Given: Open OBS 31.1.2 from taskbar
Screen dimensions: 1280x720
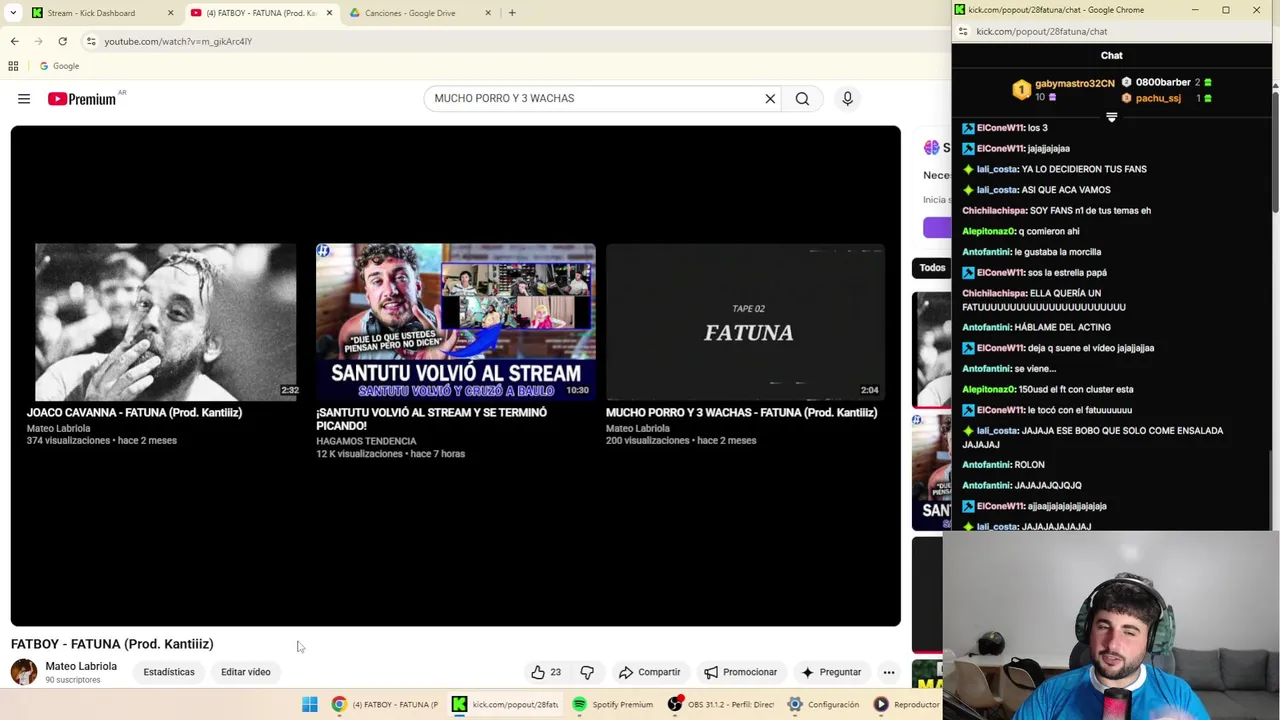Looking at the screenshot, I should (722, 704).
